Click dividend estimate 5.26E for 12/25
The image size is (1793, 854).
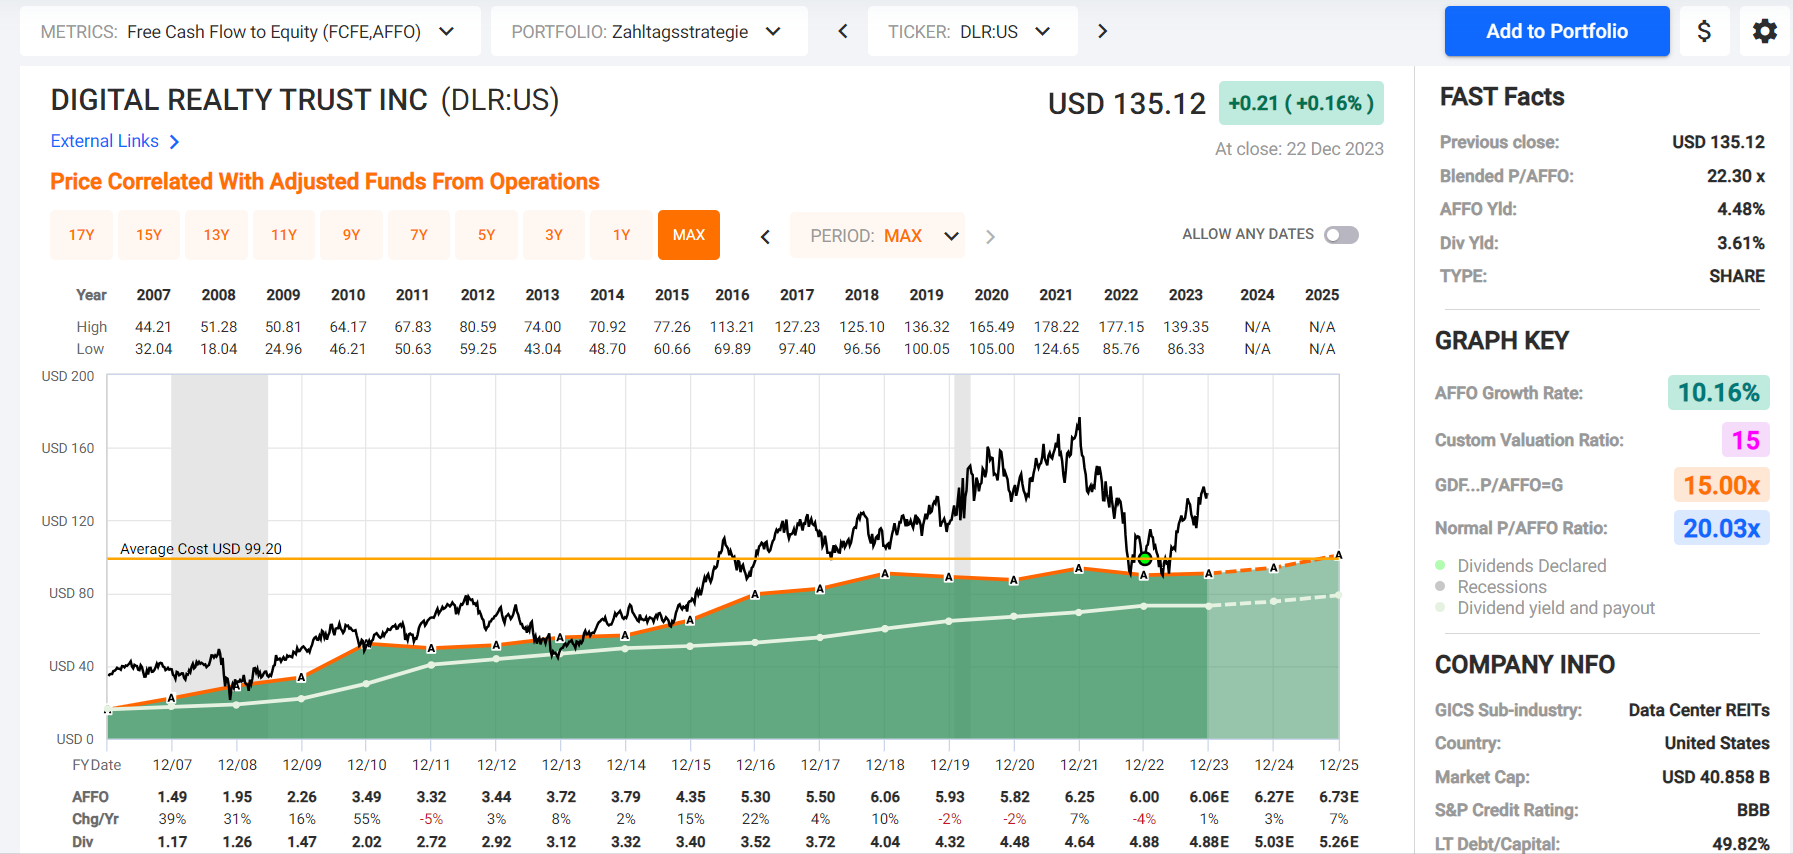[x=1339, y=842]
